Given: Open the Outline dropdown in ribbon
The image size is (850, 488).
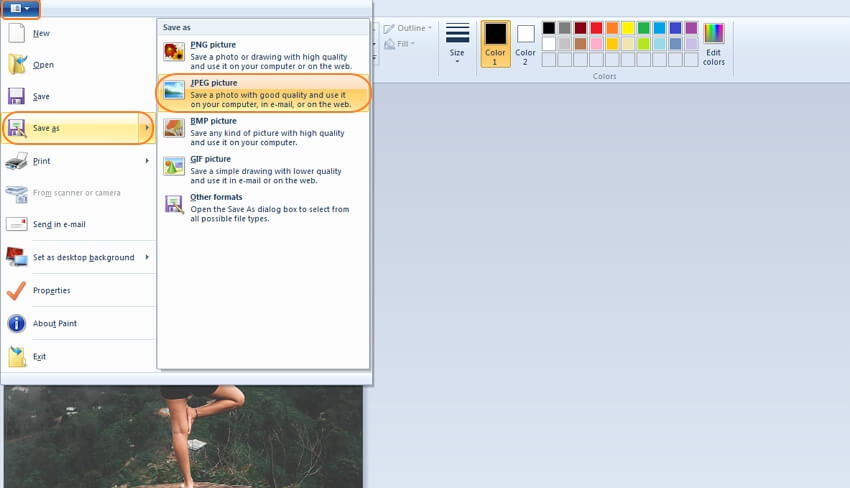Looking at the screenshot, I should (x=408, y=28).
